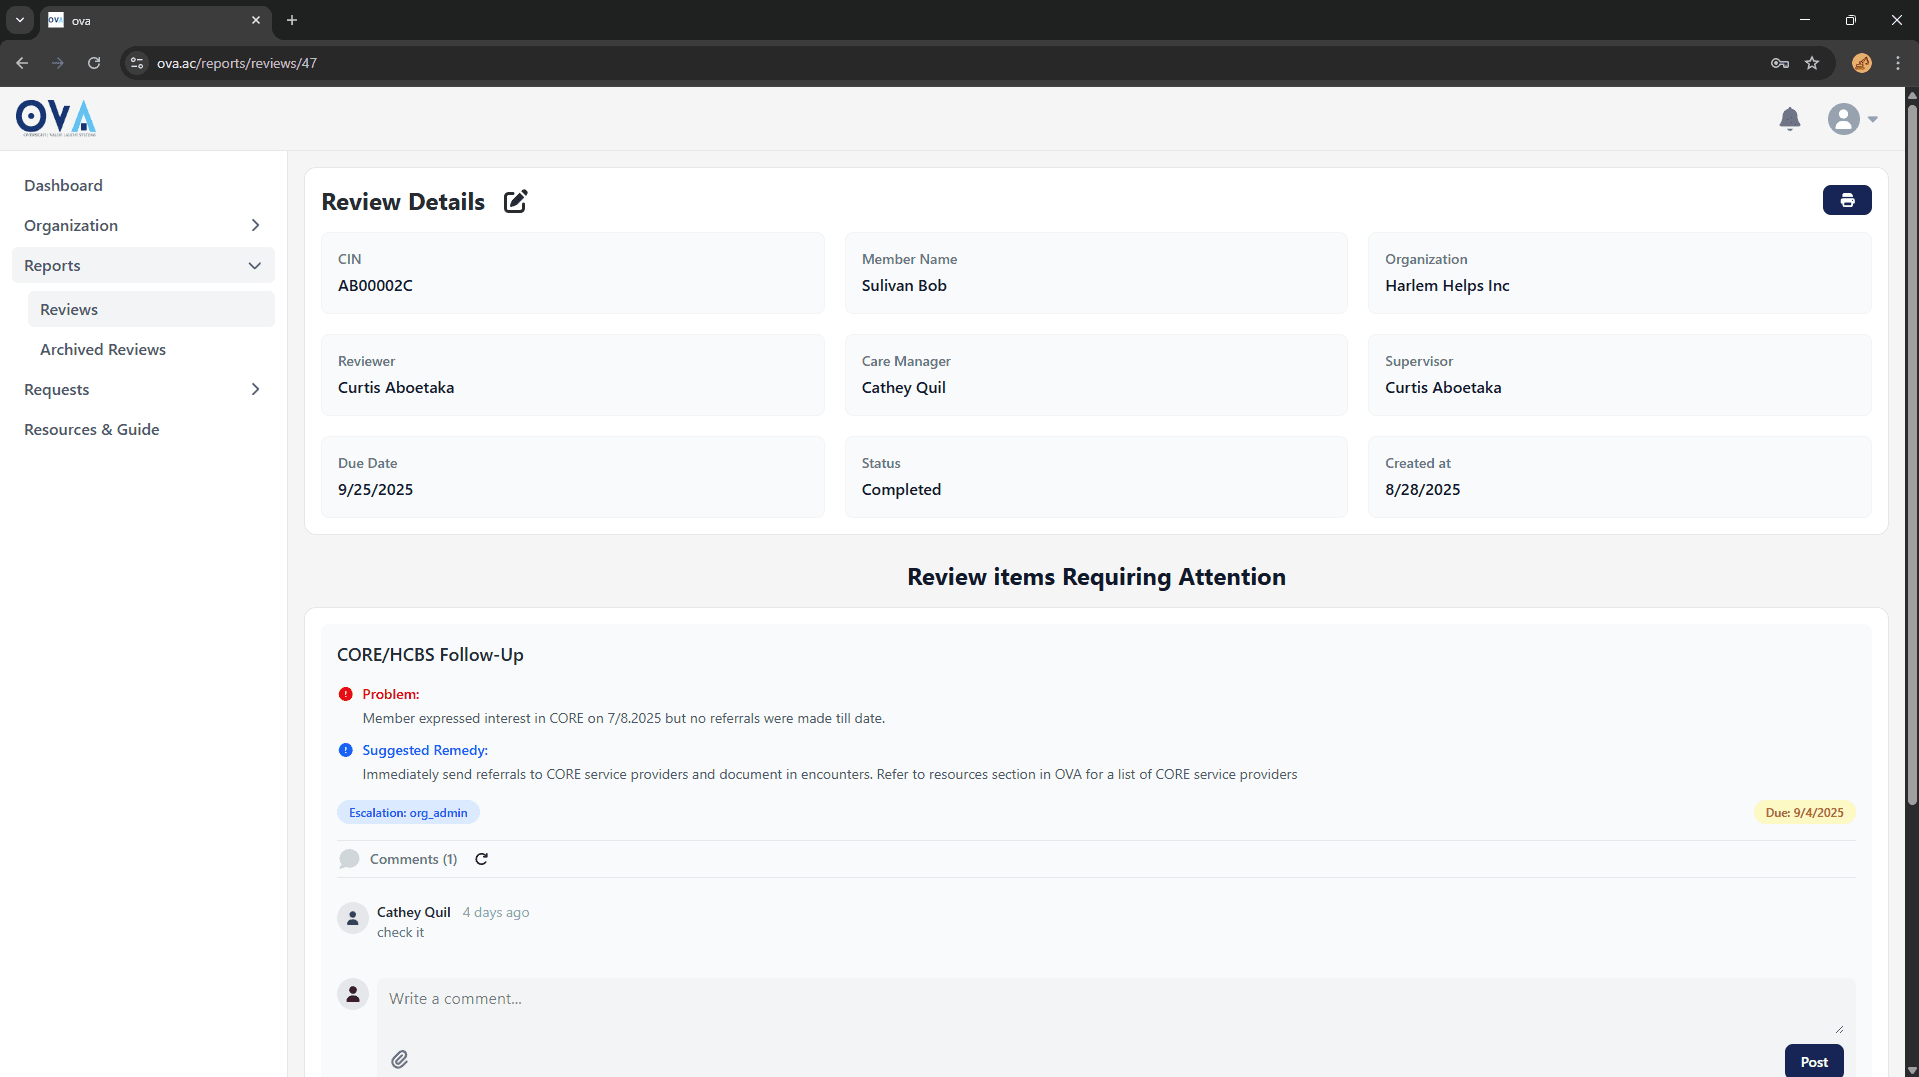Image resolution: width=1919 pixels, height=1077 pixels.
Task: Open a new browser tab
Action: [292, 20]
